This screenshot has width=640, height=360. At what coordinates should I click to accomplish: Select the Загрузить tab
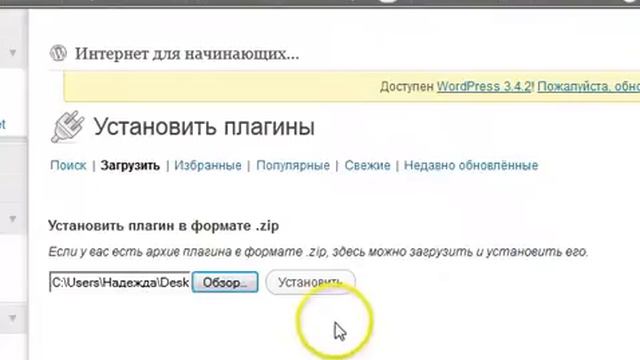(130, 165)
